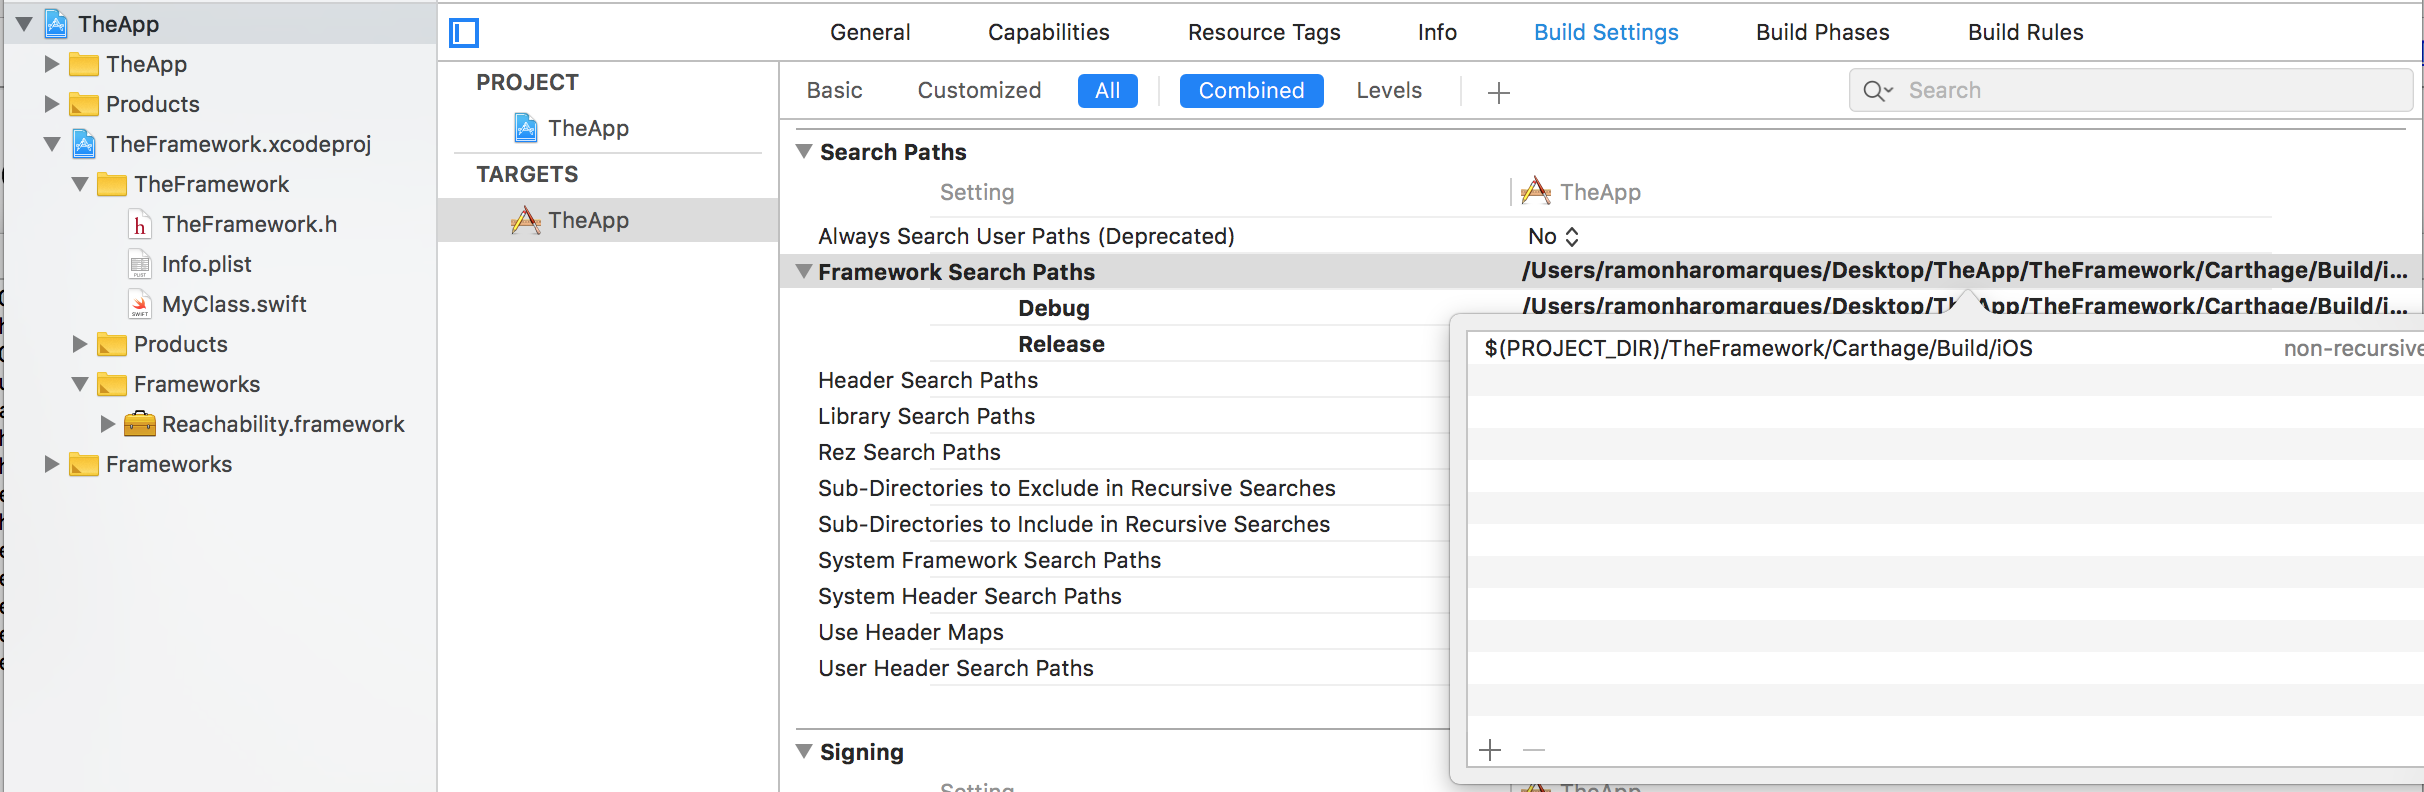The image size is (2424, 792).
Task: Switch to the Capabilities tab
Action: tap(1048, 33)
